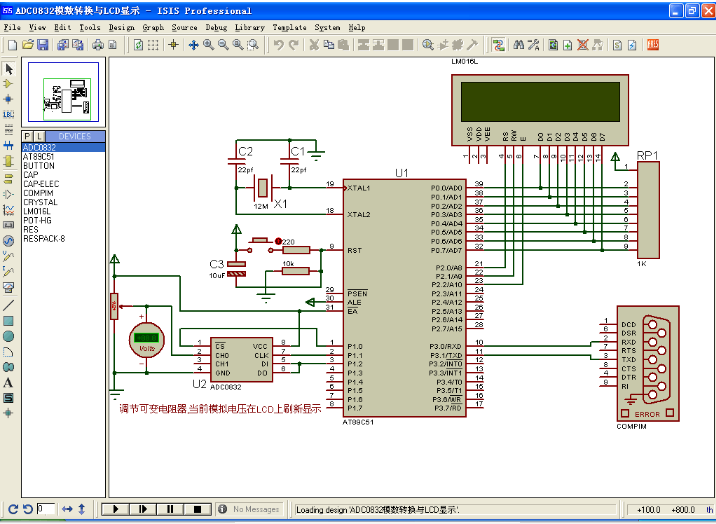
Task: Toggle the grid display icon
Action: coord(153,45)
